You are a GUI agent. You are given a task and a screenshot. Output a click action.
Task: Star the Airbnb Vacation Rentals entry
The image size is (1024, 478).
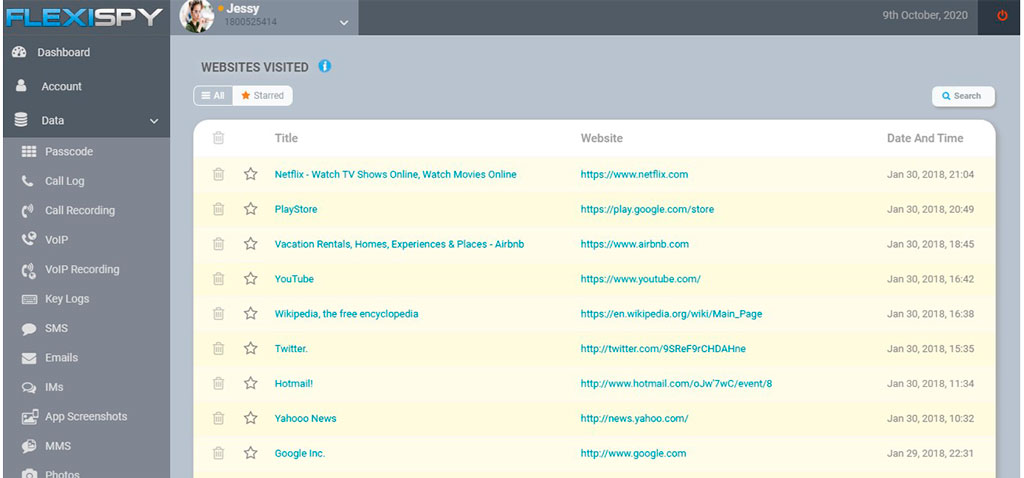coord(251,244)
